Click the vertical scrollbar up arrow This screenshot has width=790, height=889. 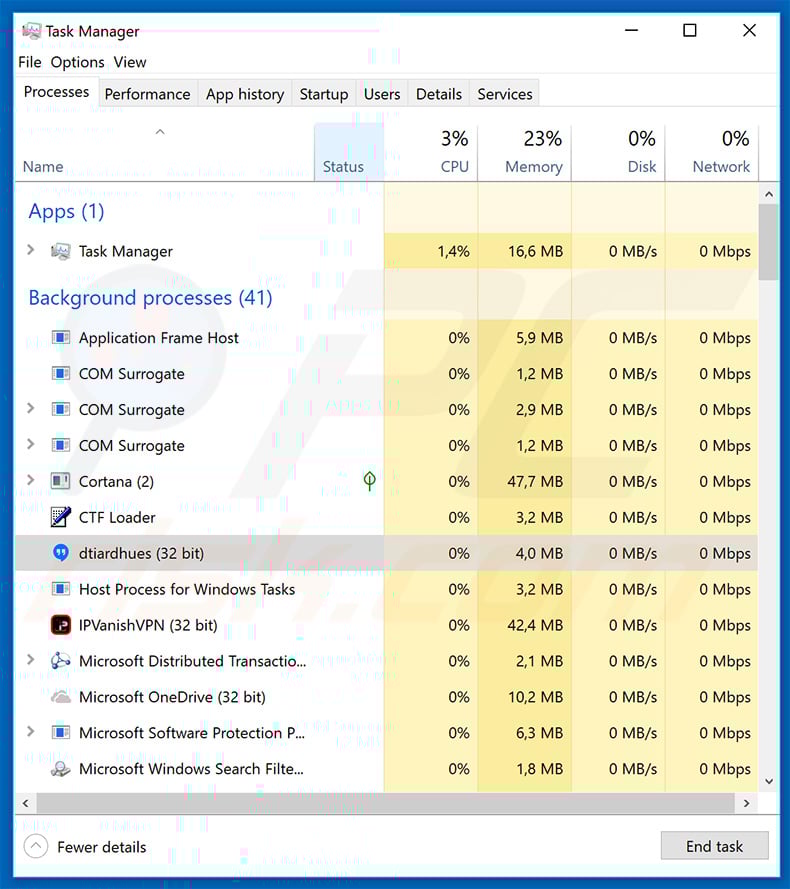(769, 194)
